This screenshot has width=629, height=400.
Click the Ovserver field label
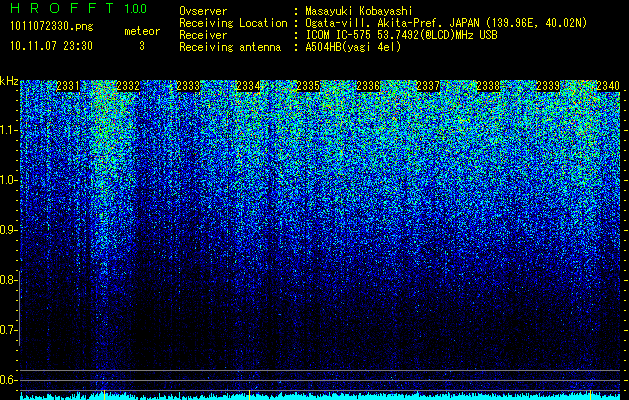point(203,11)
